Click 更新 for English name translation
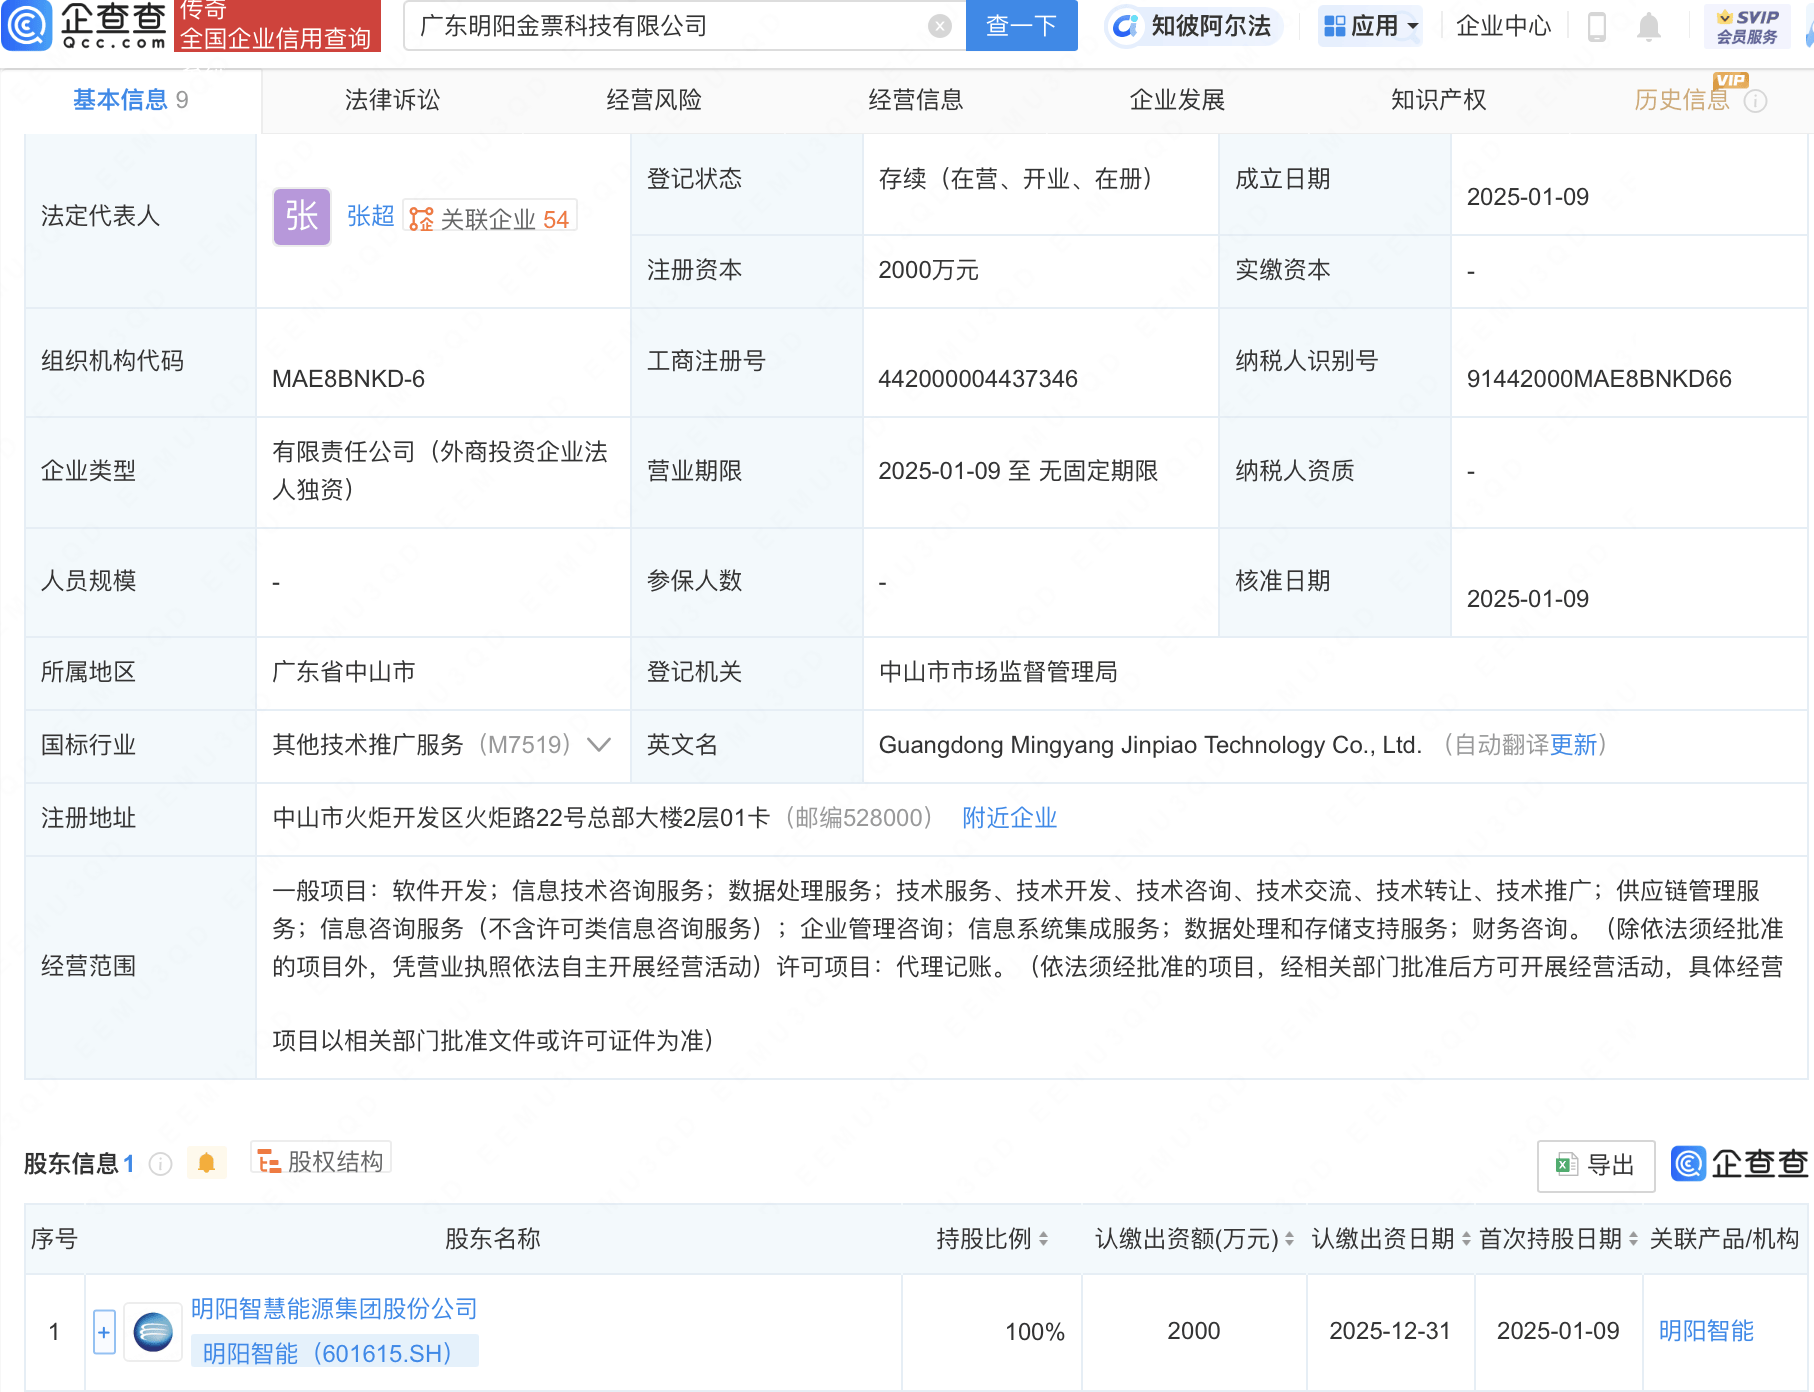 point(1573,745)
